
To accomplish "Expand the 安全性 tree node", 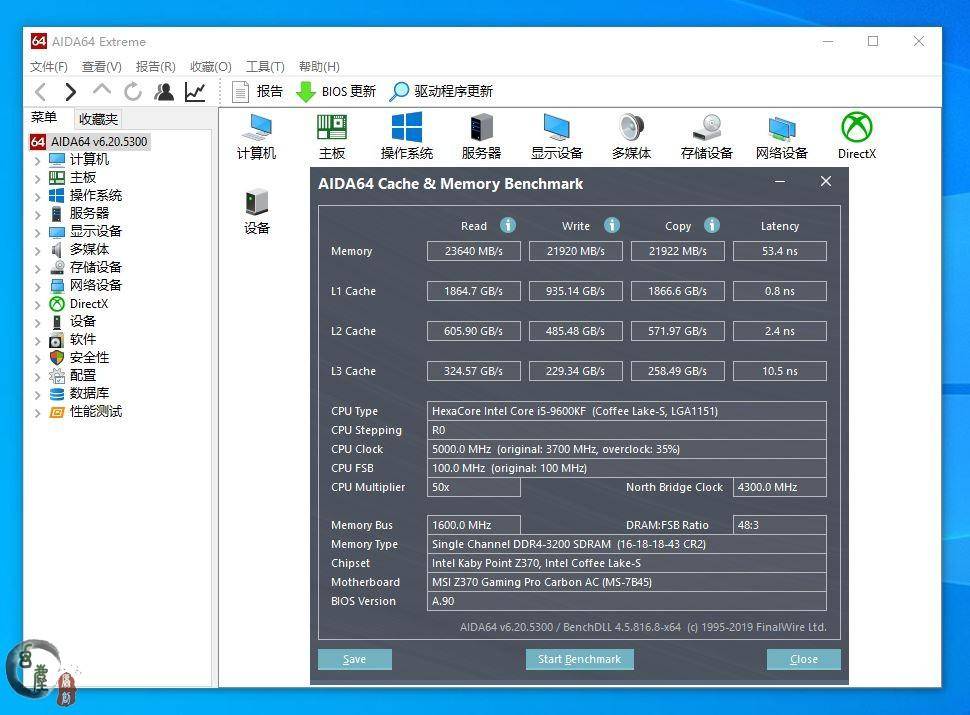I will (x=37, y=358).
